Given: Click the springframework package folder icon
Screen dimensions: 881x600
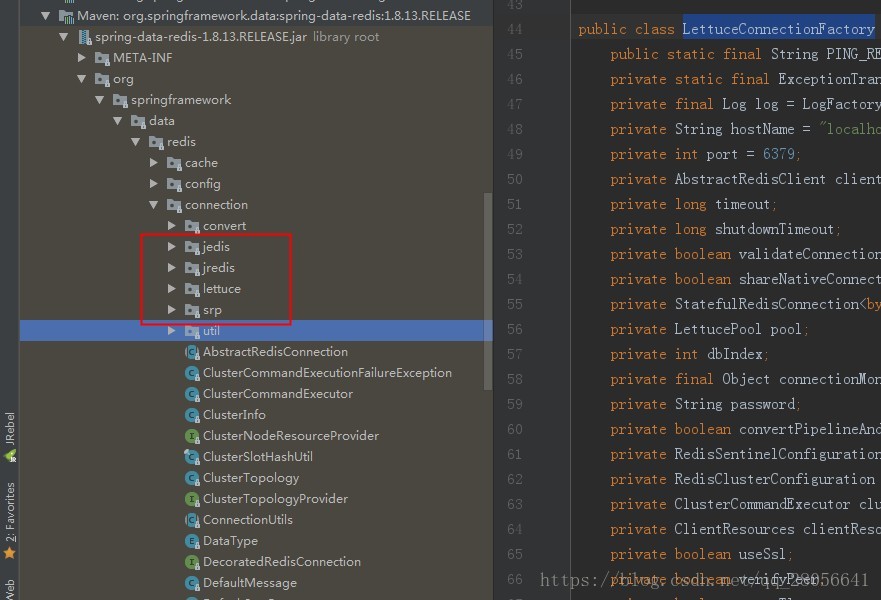Looking at the screenshot, I should pos(120,101).
